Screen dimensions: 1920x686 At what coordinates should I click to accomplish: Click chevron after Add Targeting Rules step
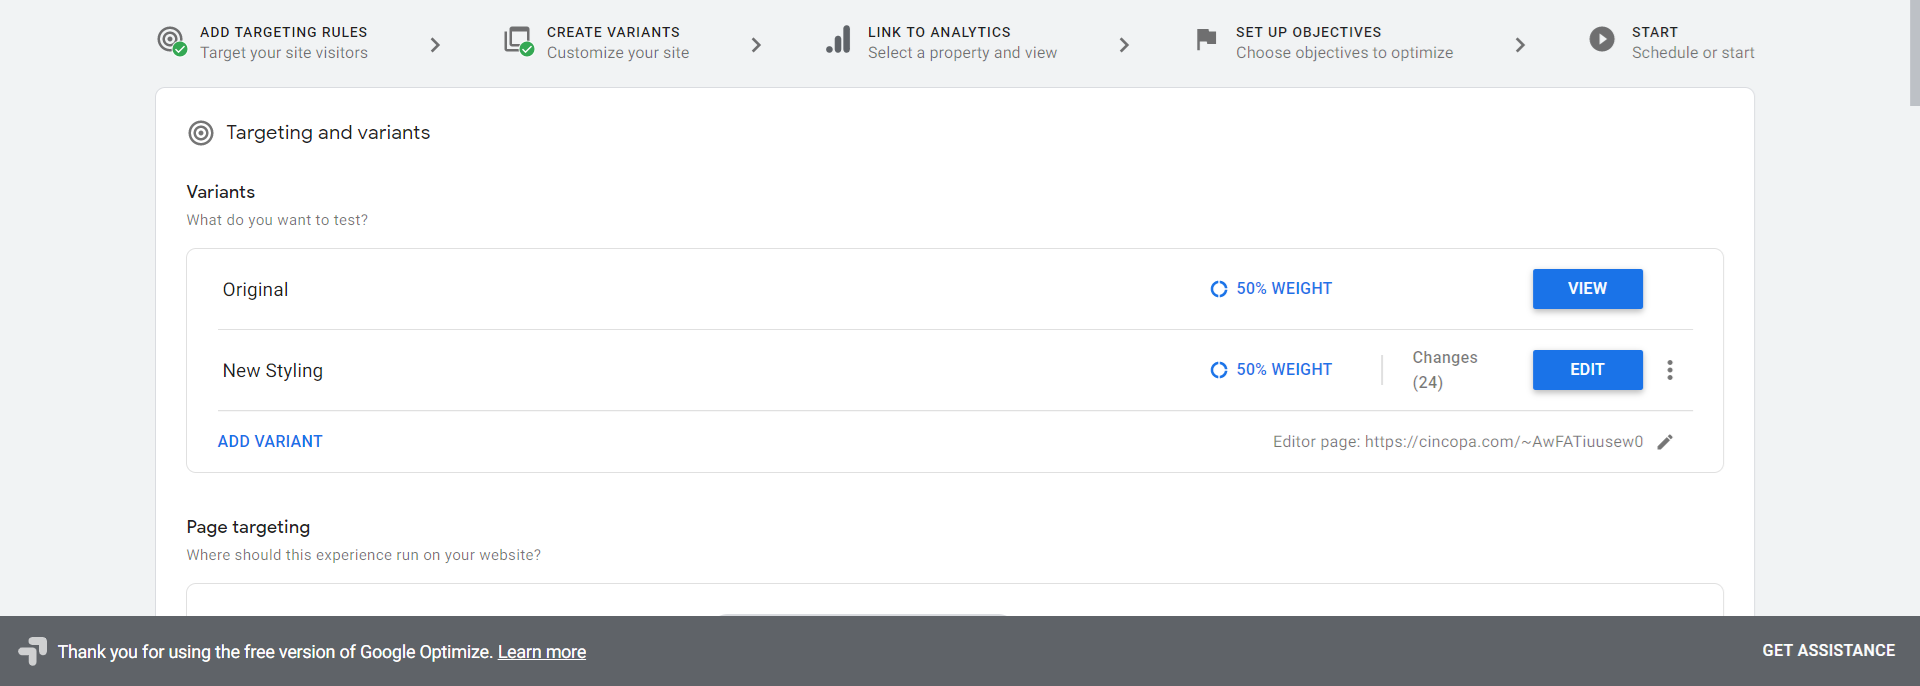point(435,45)
